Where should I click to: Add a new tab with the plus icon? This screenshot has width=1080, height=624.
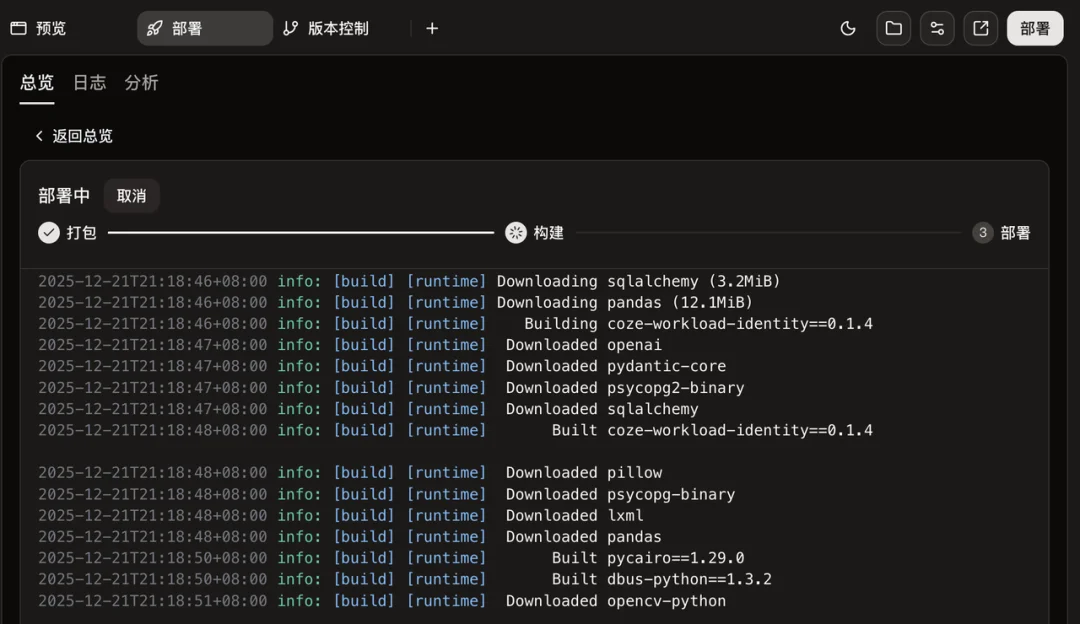pos(432,28)
